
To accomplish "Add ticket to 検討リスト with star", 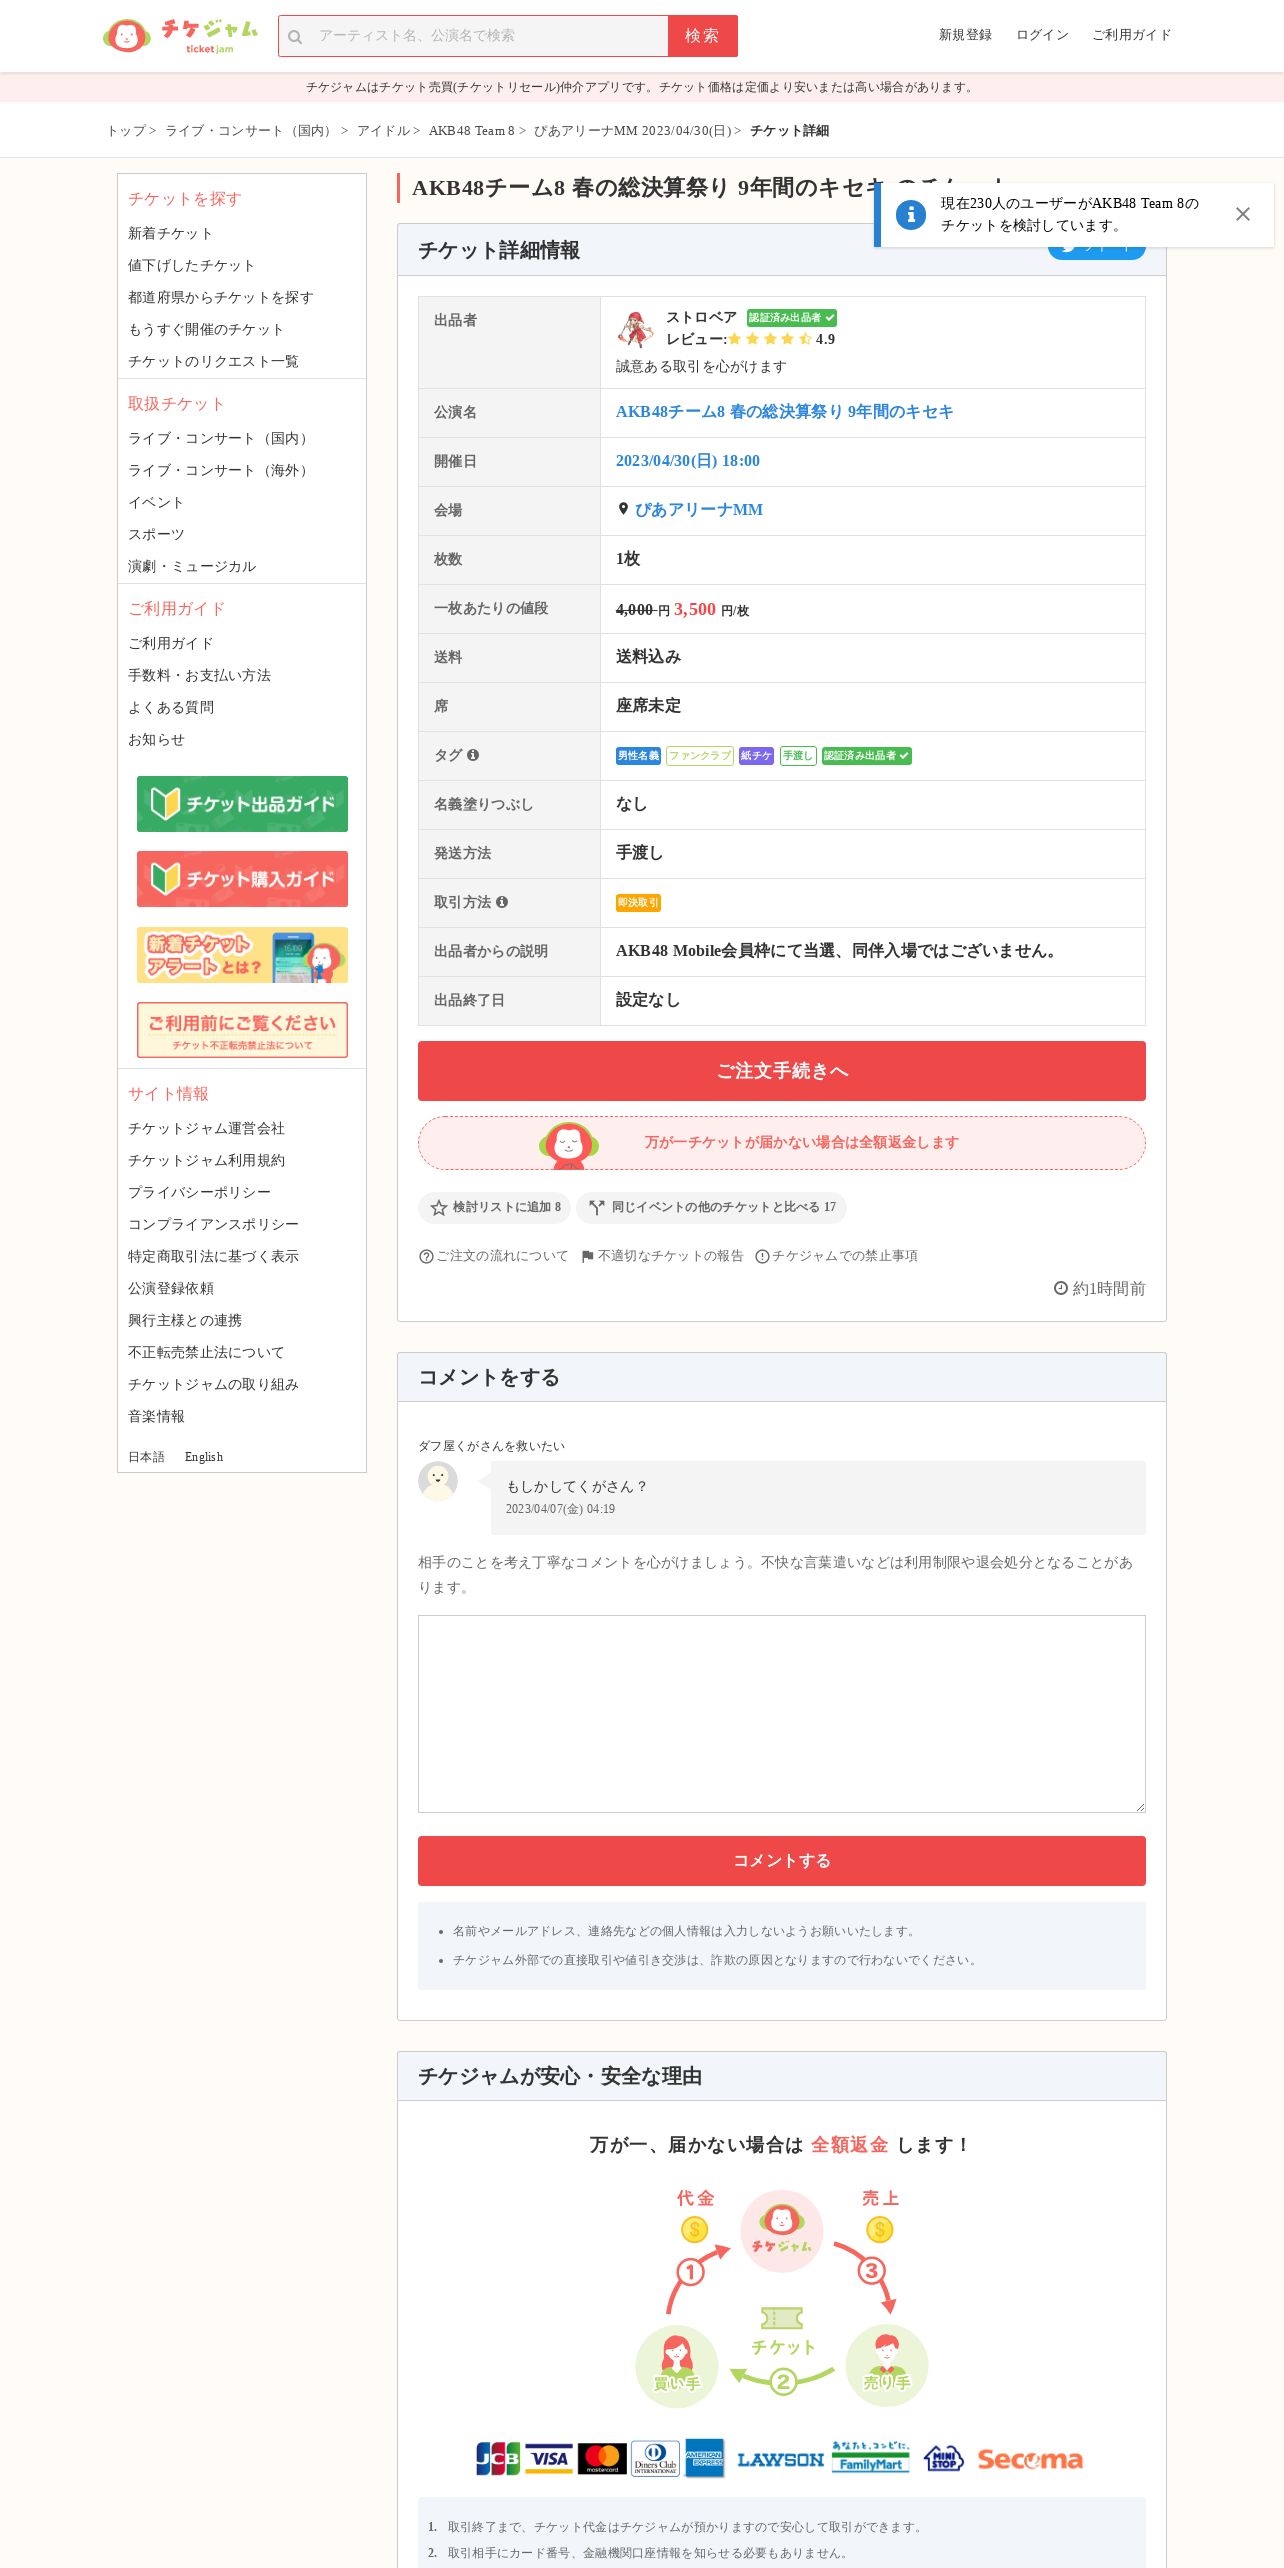I will (494, 1207).
